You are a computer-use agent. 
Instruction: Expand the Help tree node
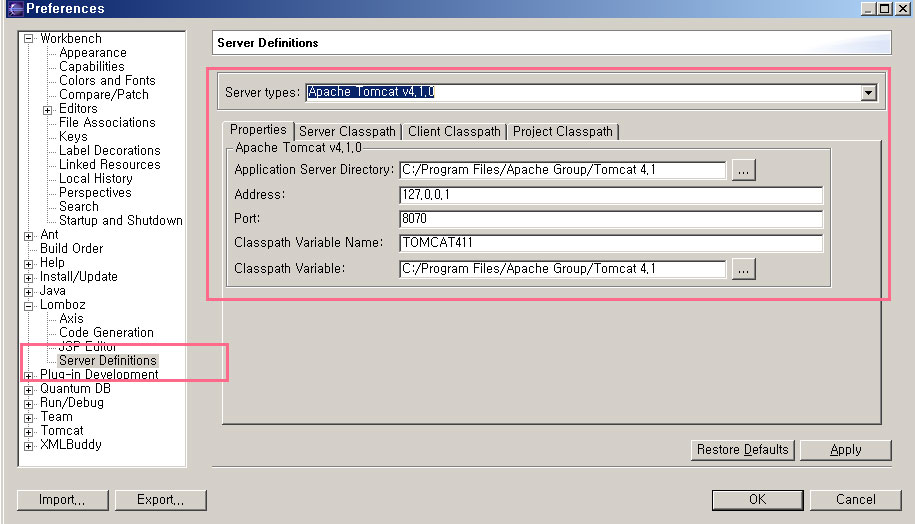tap(28, 264)
